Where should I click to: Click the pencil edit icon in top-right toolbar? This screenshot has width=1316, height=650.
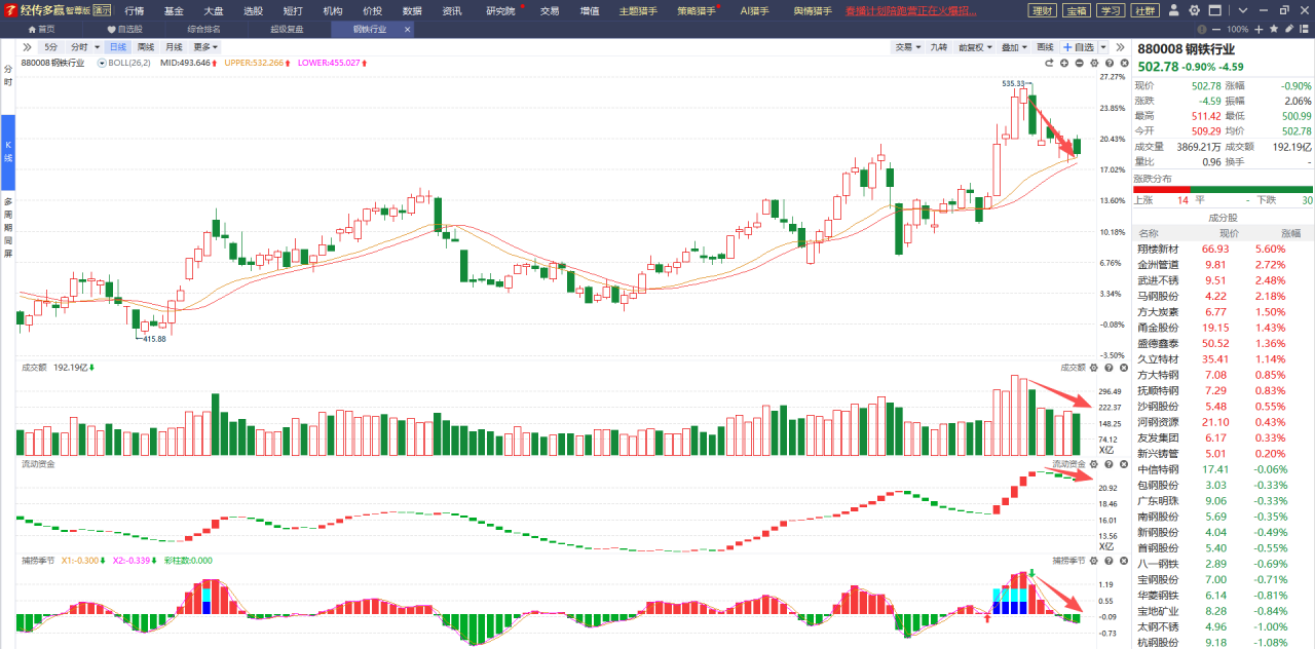pos(1289,29)
